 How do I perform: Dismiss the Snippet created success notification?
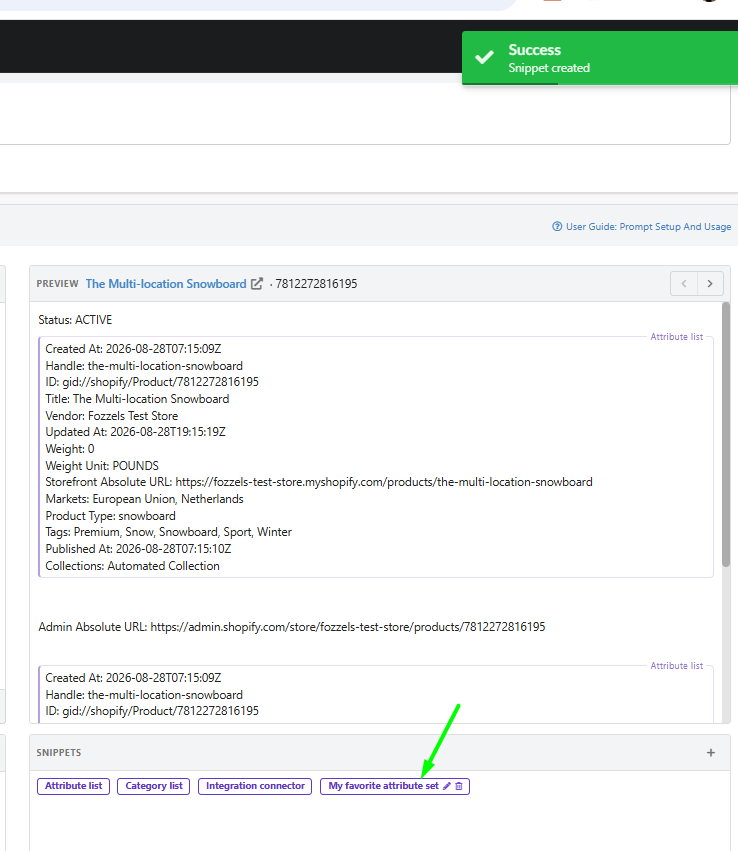pyautogui.click(x=600, y=58)
